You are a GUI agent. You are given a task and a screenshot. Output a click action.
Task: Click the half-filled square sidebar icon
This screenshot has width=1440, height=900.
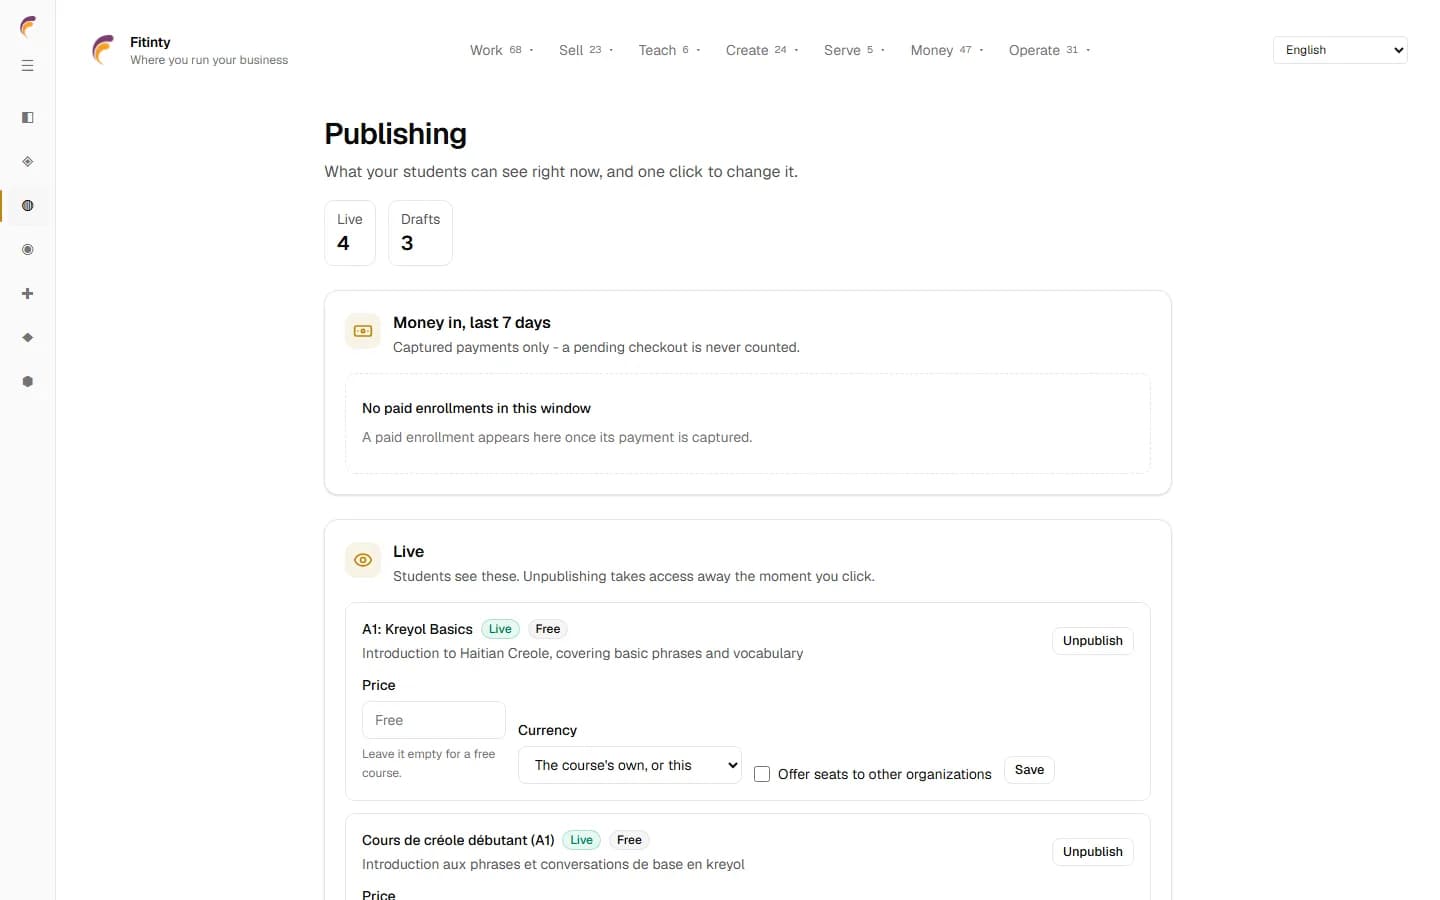coord(28,118)
